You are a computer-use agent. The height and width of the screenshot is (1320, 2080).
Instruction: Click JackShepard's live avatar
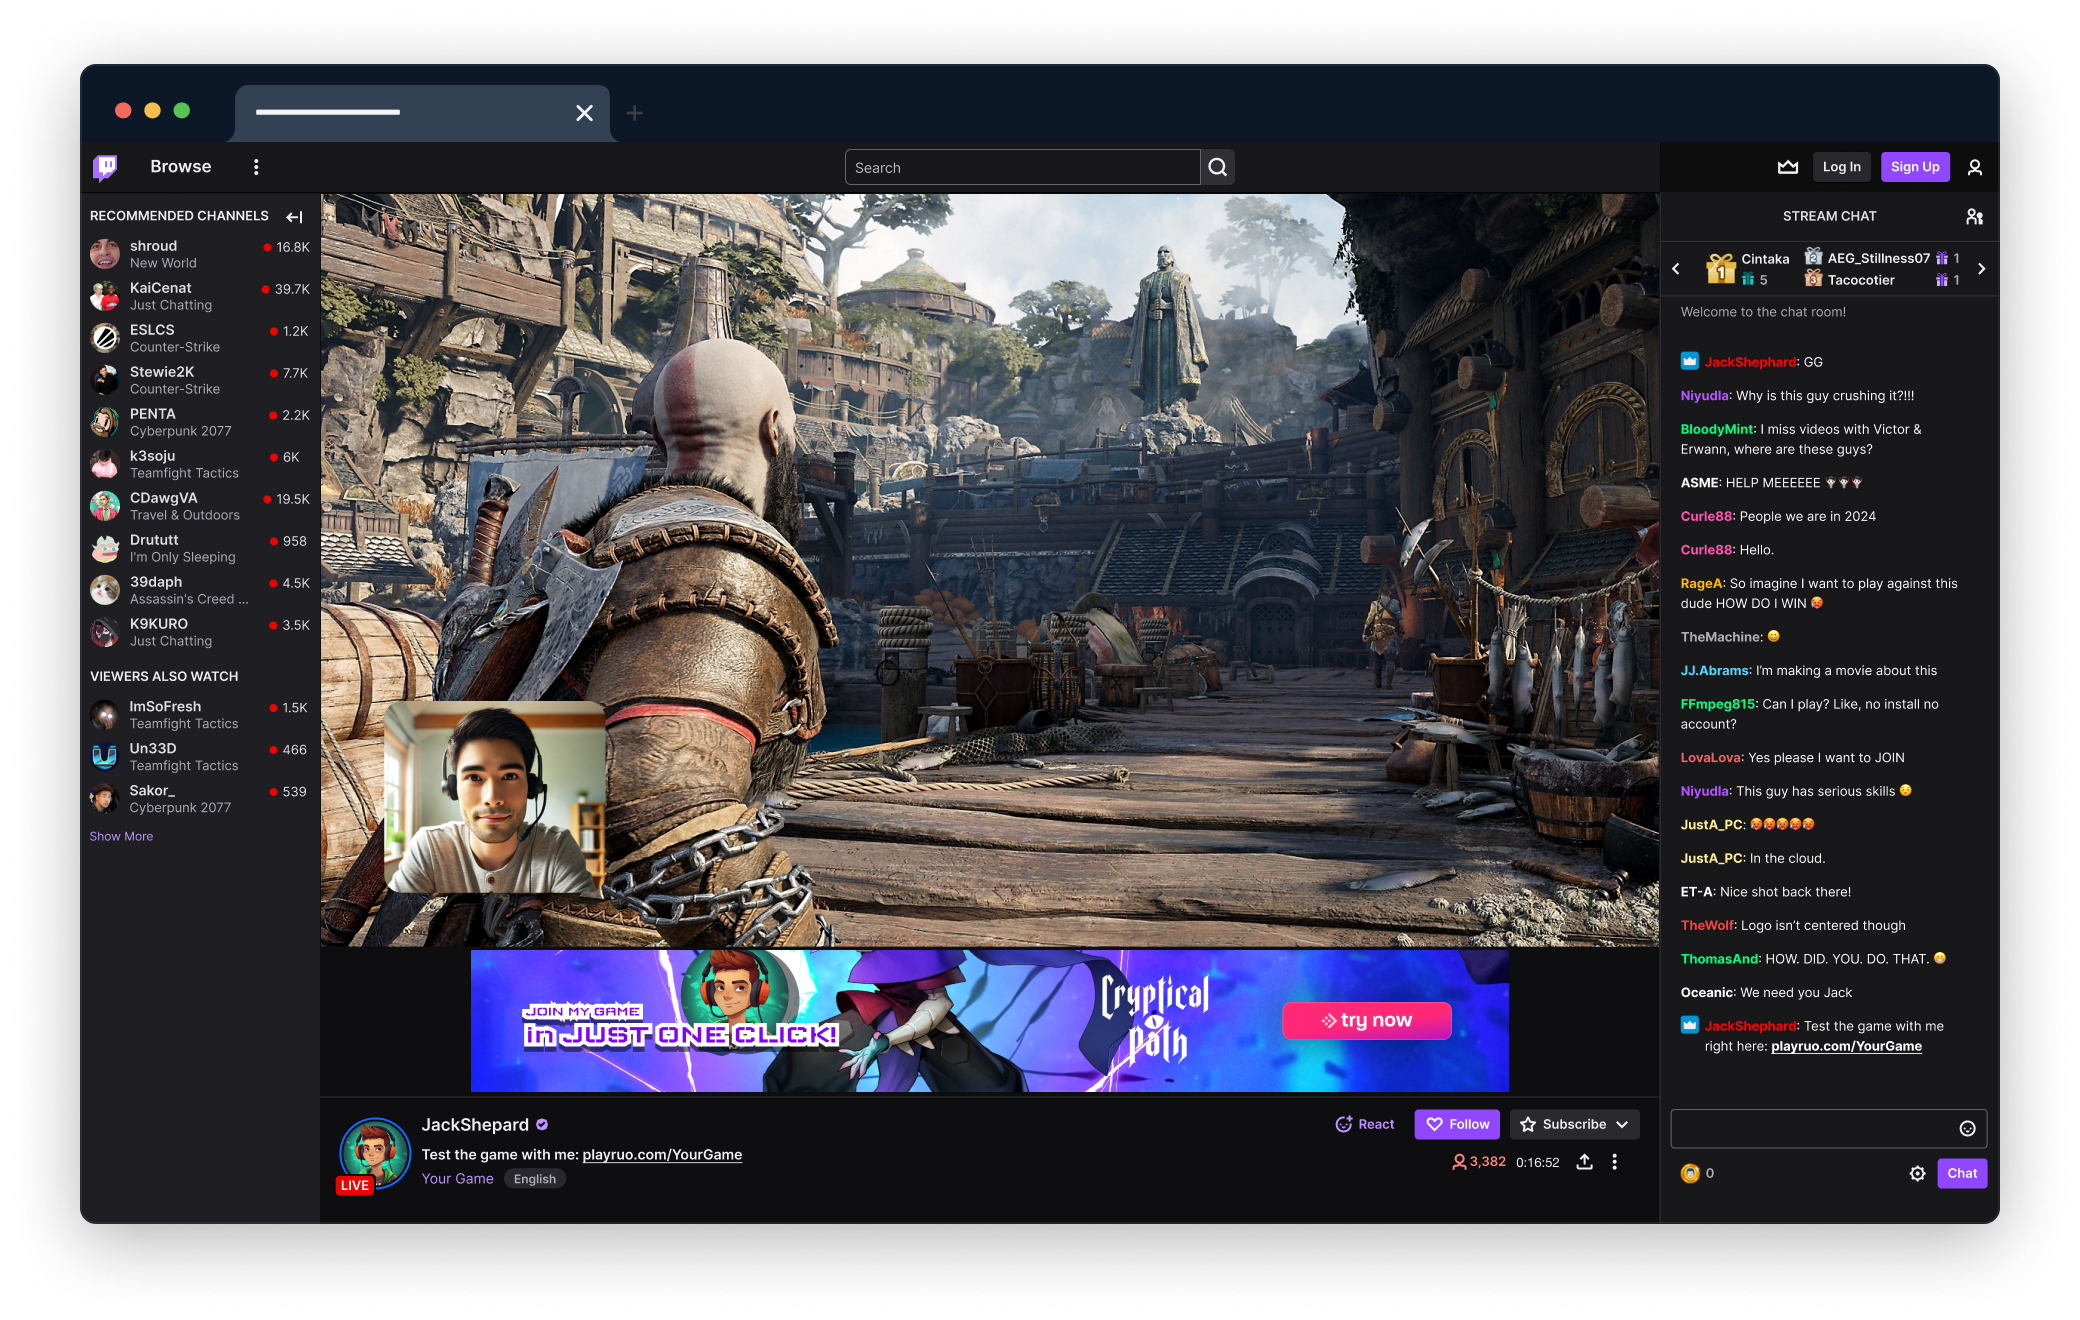(375, 1152)
